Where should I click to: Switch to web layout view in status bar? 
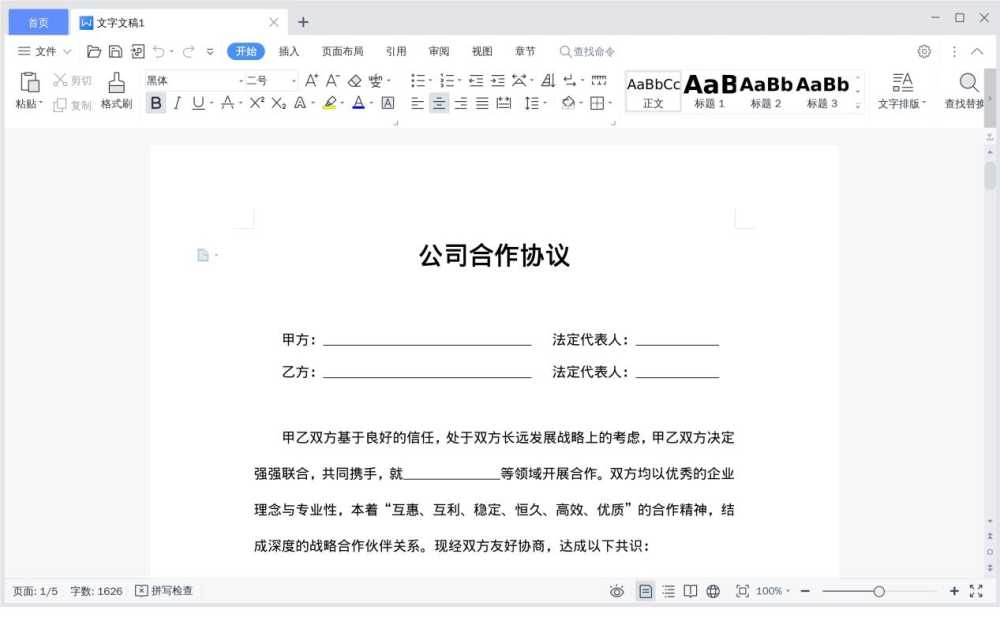tap(713, 591)
